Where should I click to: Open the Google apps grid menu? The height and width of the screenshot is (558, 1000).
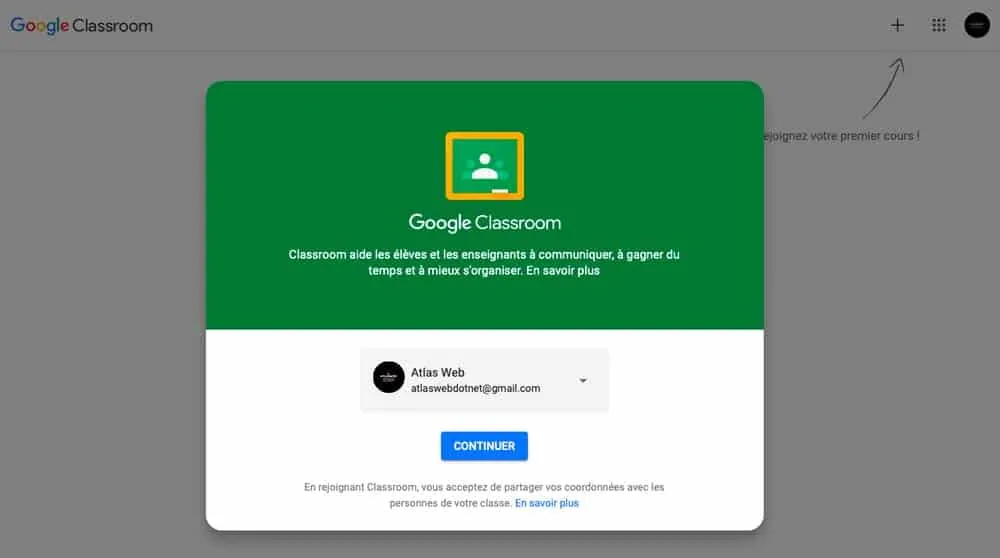(x=938, y=26)
